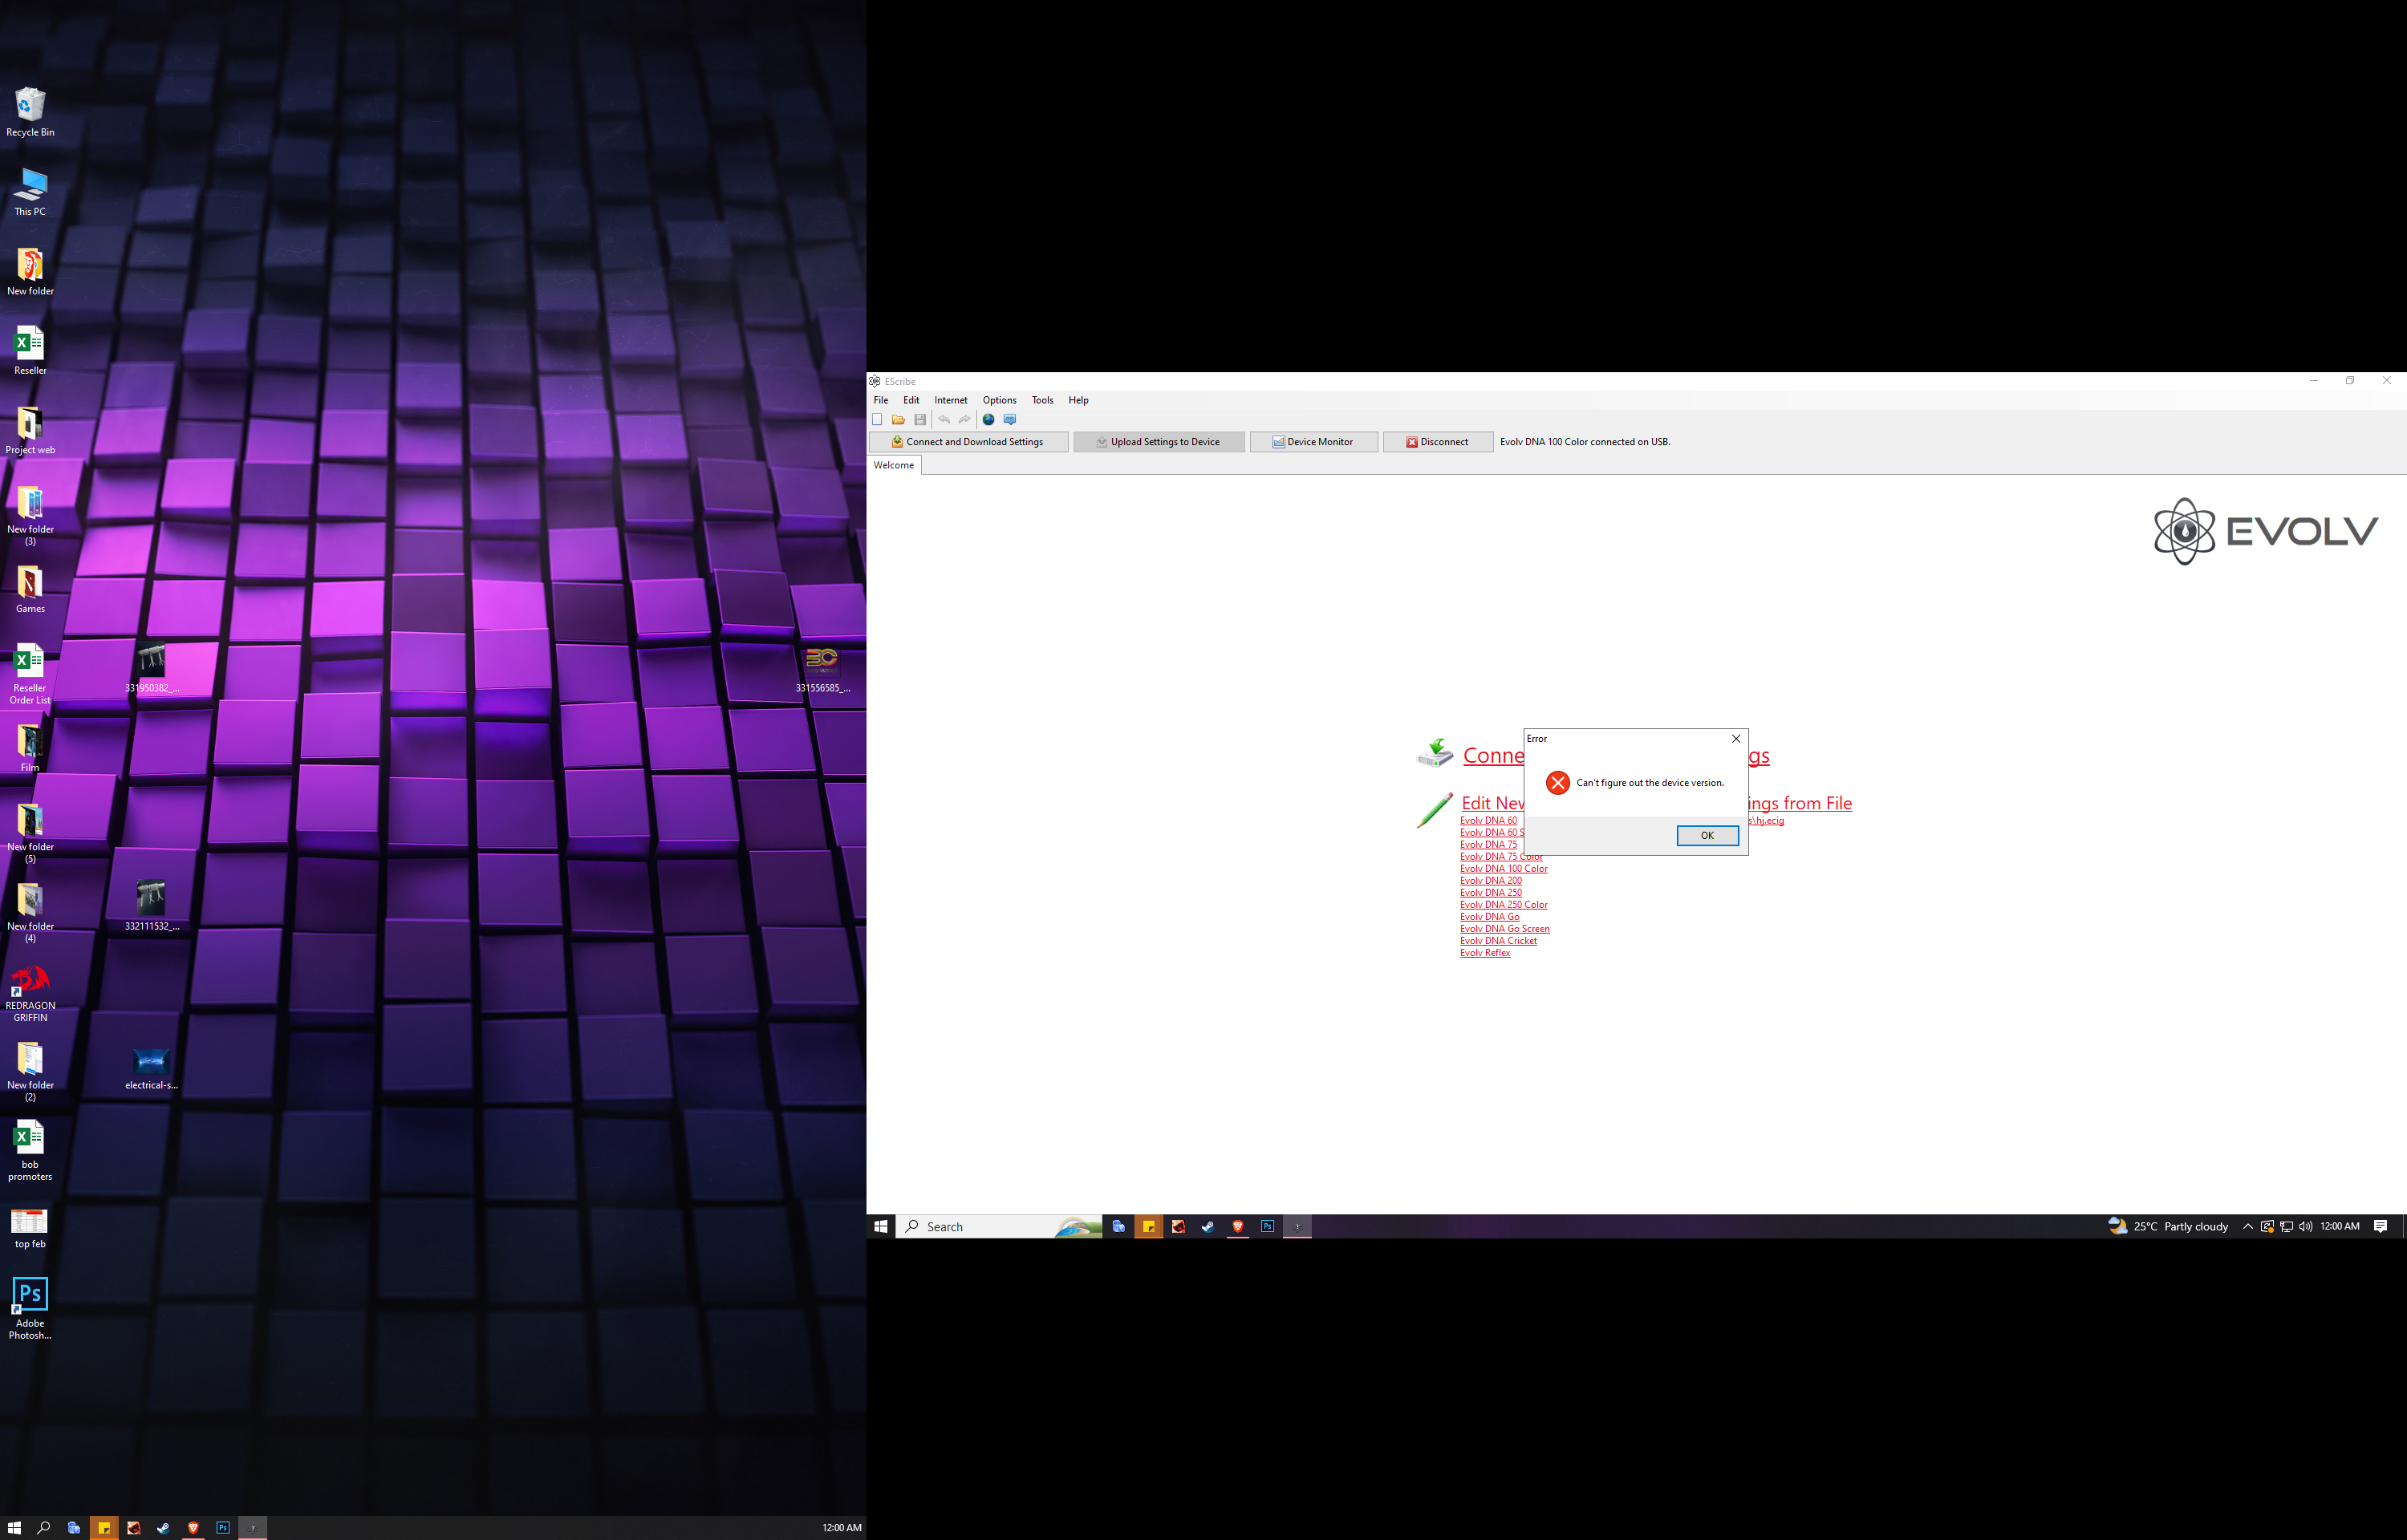Click the blue chat bubble toolbar icon

point(1010,420)
